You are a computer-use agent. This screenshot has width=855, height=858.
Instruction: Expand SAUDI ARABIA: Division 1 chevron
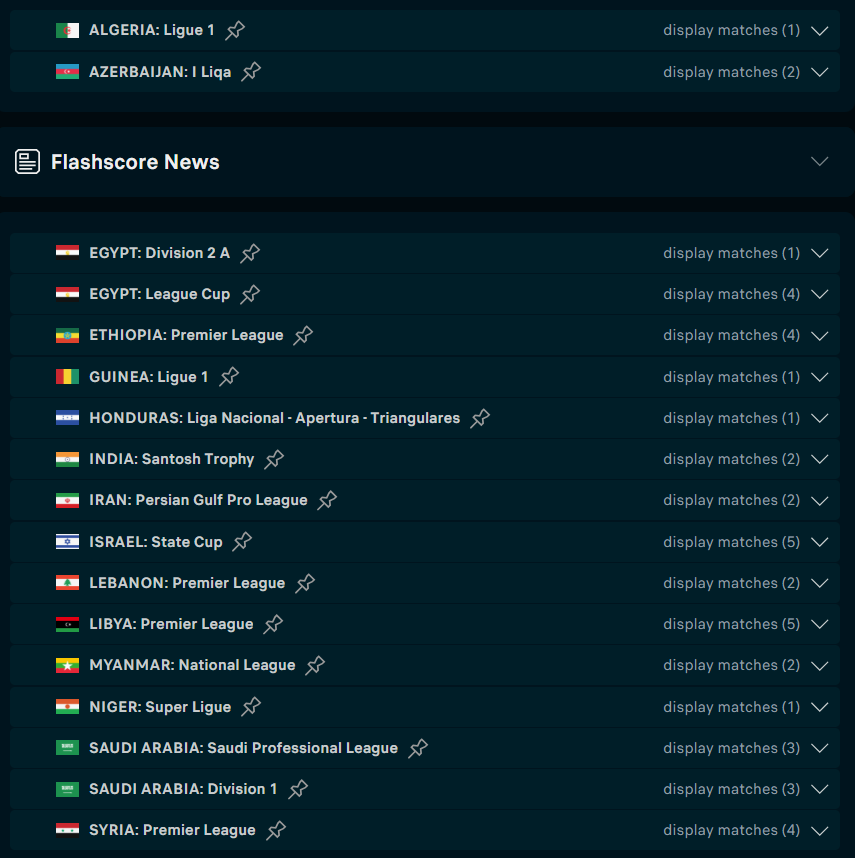coord(819,790)
